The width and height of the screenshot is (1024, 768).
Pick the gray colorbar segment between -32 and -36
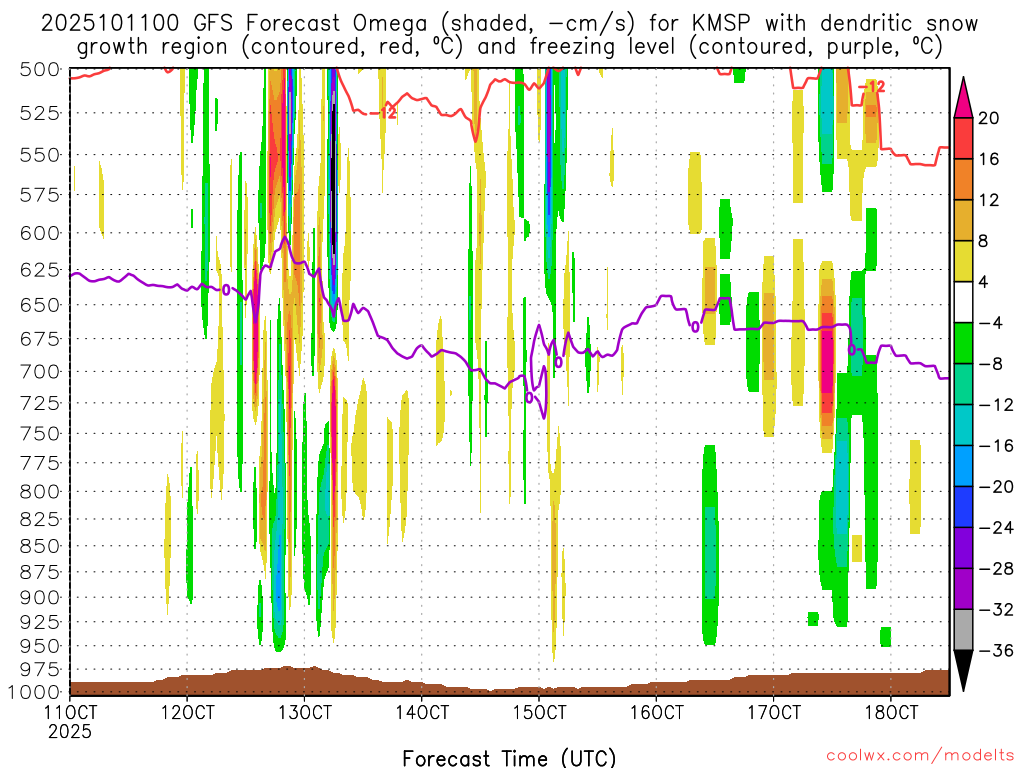pos(964,630)
